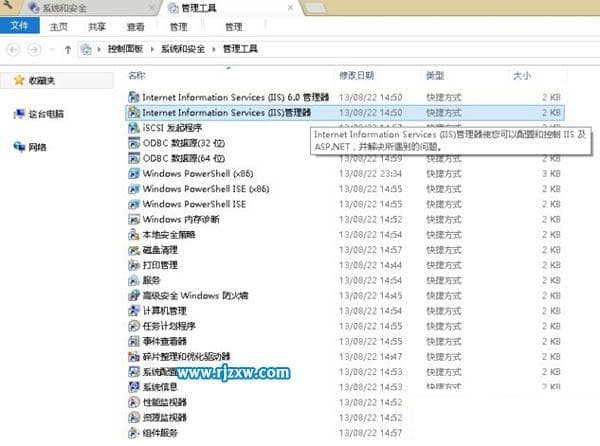Click the 高级安全 Windows 防火墙 icon
The height and width of the screenshot is (446, 600).
click(134, 295)
